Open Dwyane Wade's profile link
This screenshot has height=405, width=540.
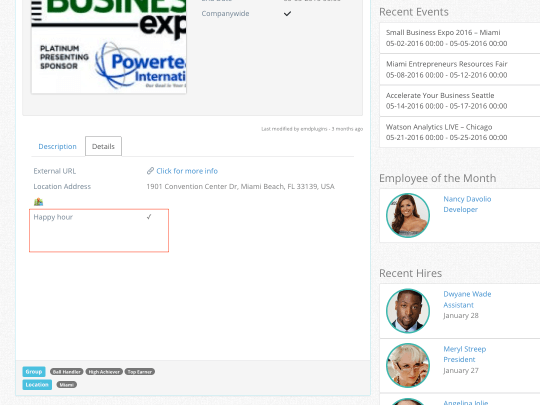point(467,294)
